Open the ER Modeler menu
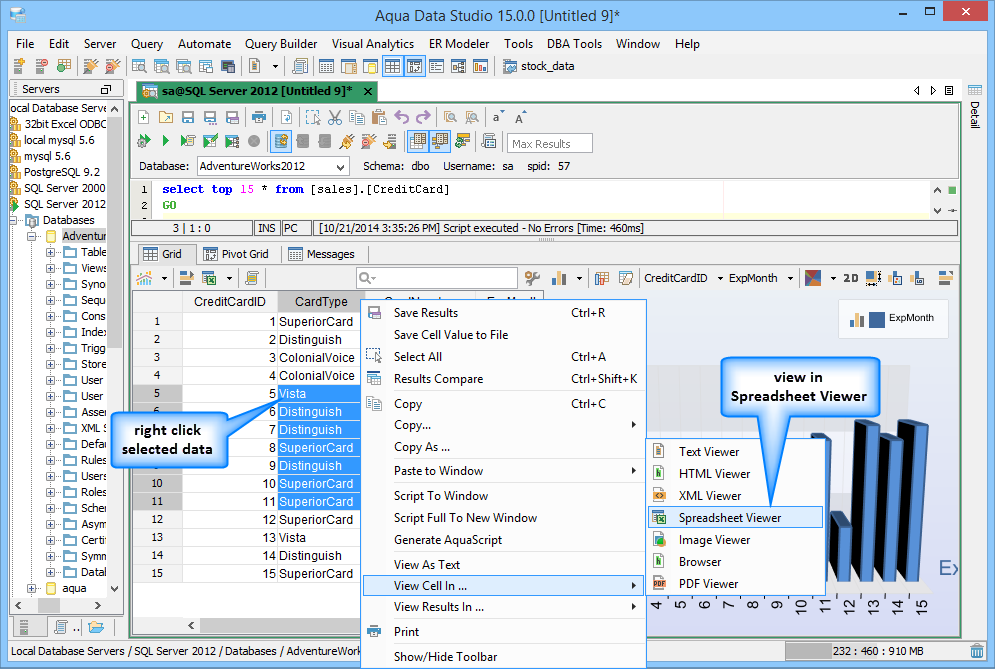 [459, 44]
